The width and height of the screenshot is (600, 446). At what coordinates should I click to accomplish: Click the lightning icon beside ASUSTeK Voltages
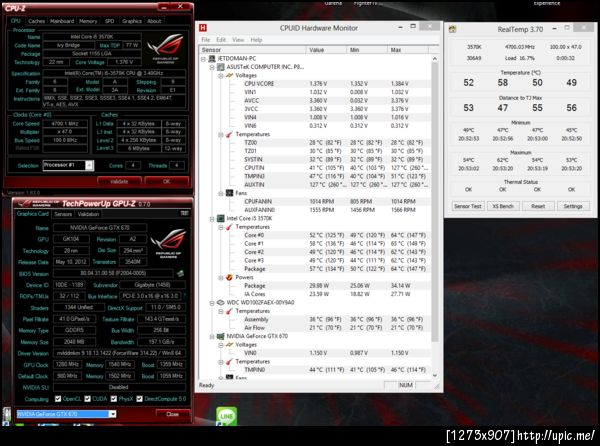(x=229, y=75)
